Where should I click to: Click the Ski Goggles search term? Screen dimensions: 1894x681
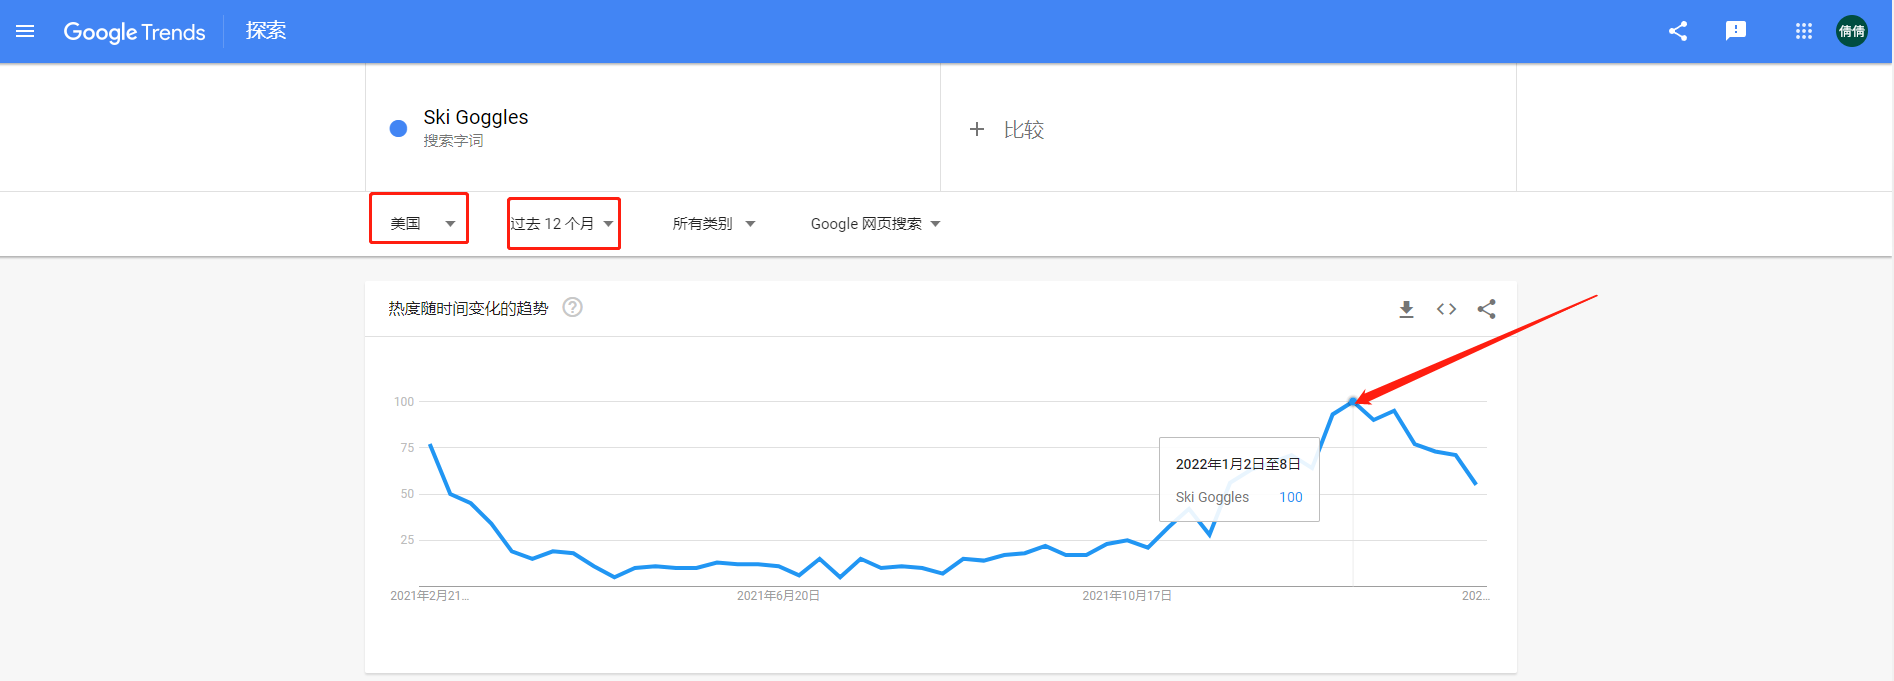(476, 117)
